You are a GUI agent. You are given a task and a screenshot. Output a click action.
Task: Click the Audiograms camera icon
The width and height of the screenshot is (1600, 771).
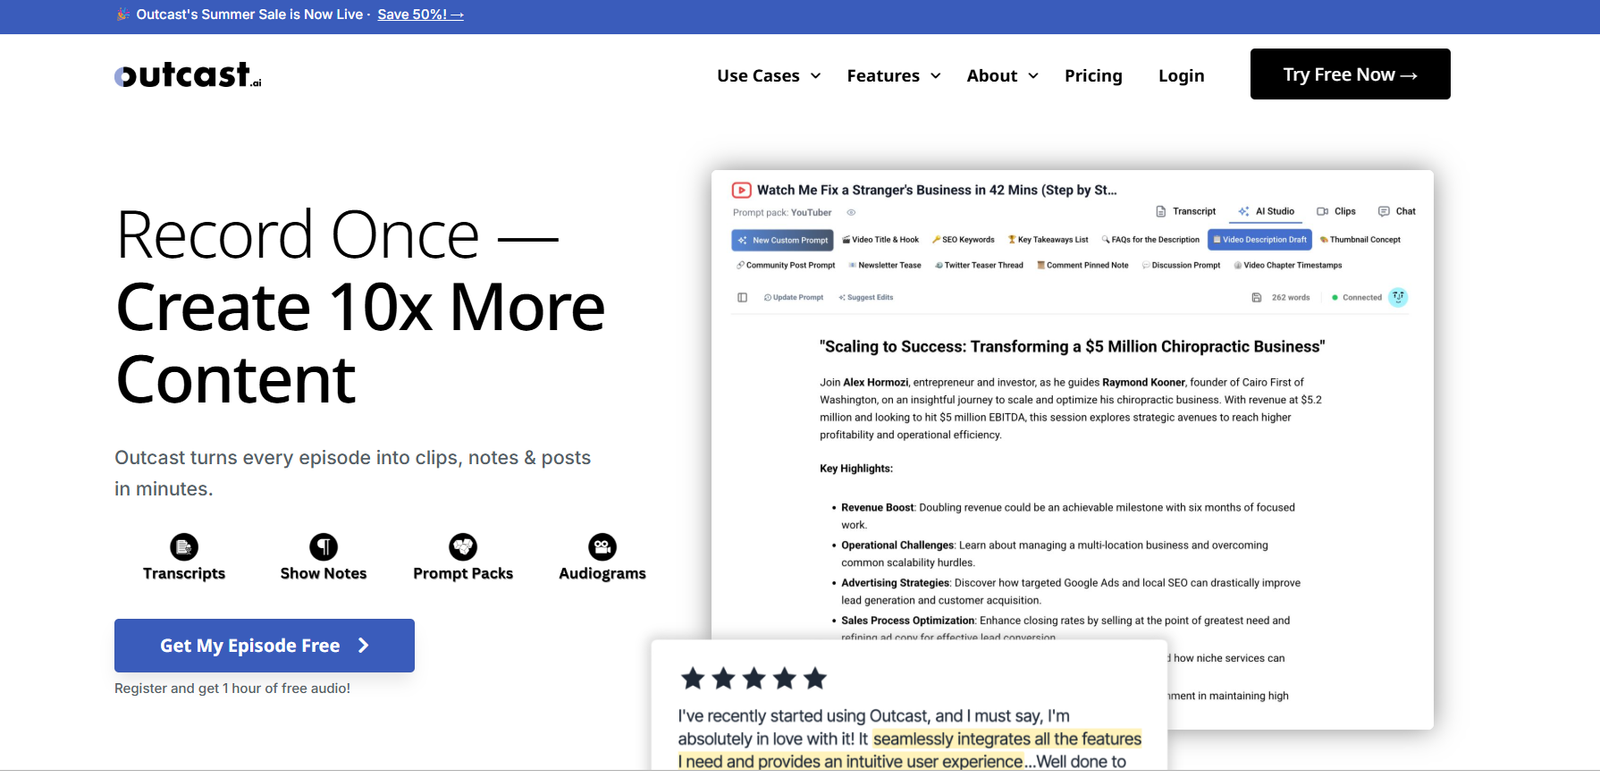point(602,547)
